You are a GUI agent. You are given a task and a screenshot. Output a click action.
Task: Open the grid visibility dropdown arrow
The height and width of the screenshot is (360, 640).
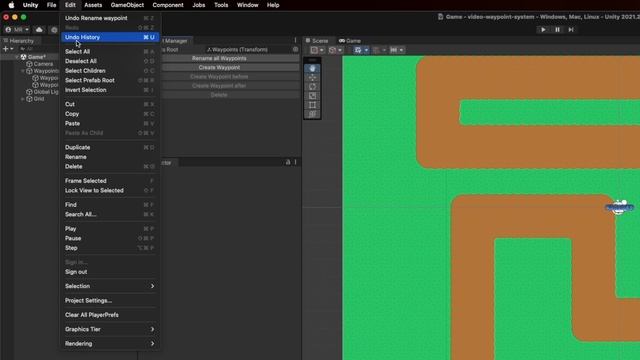coord(366,50)
